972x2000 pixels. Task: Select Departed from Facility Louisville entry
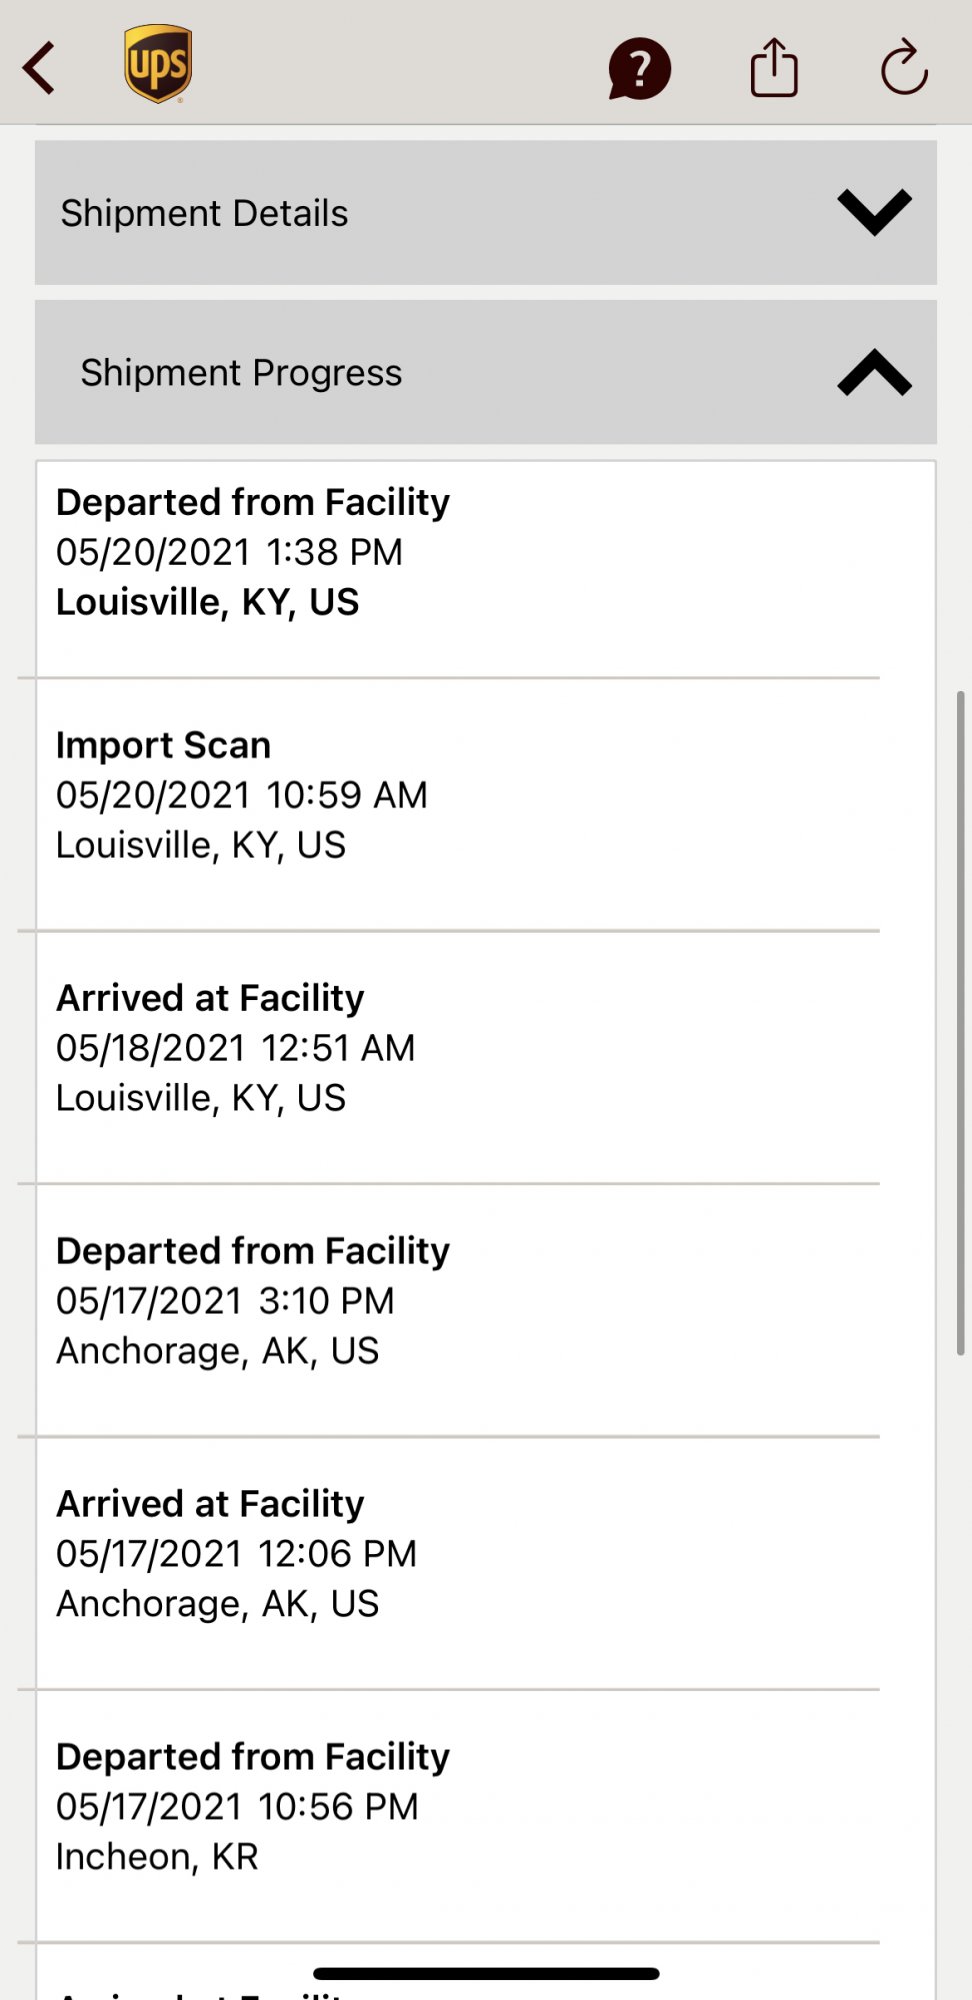[x=458, y=568]
